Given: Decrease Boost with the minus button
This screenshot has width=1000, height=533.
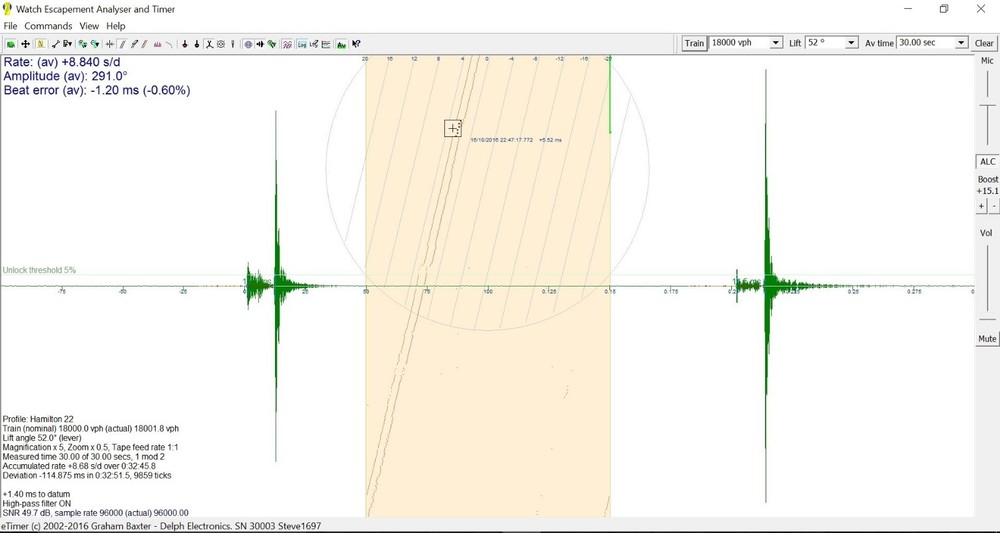Looking at the screenshot, I should coord(994,206).
